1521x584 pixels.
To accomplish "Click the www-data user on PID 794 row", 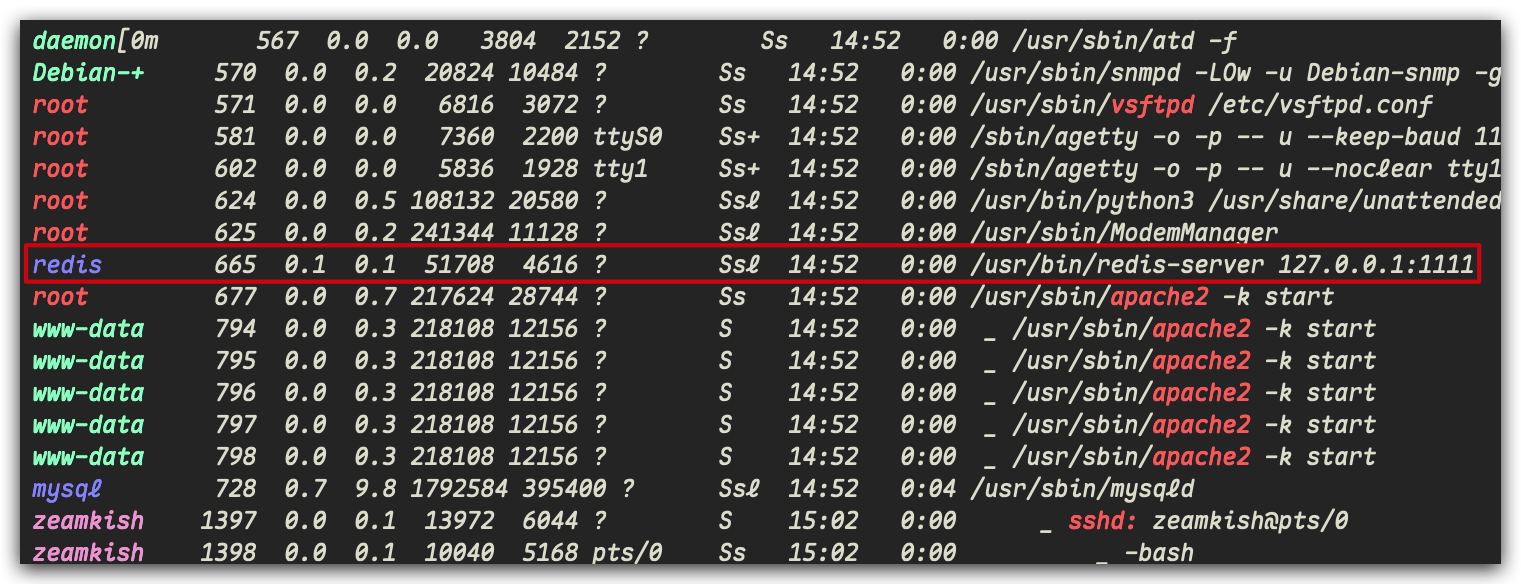I will pos(88,329).
